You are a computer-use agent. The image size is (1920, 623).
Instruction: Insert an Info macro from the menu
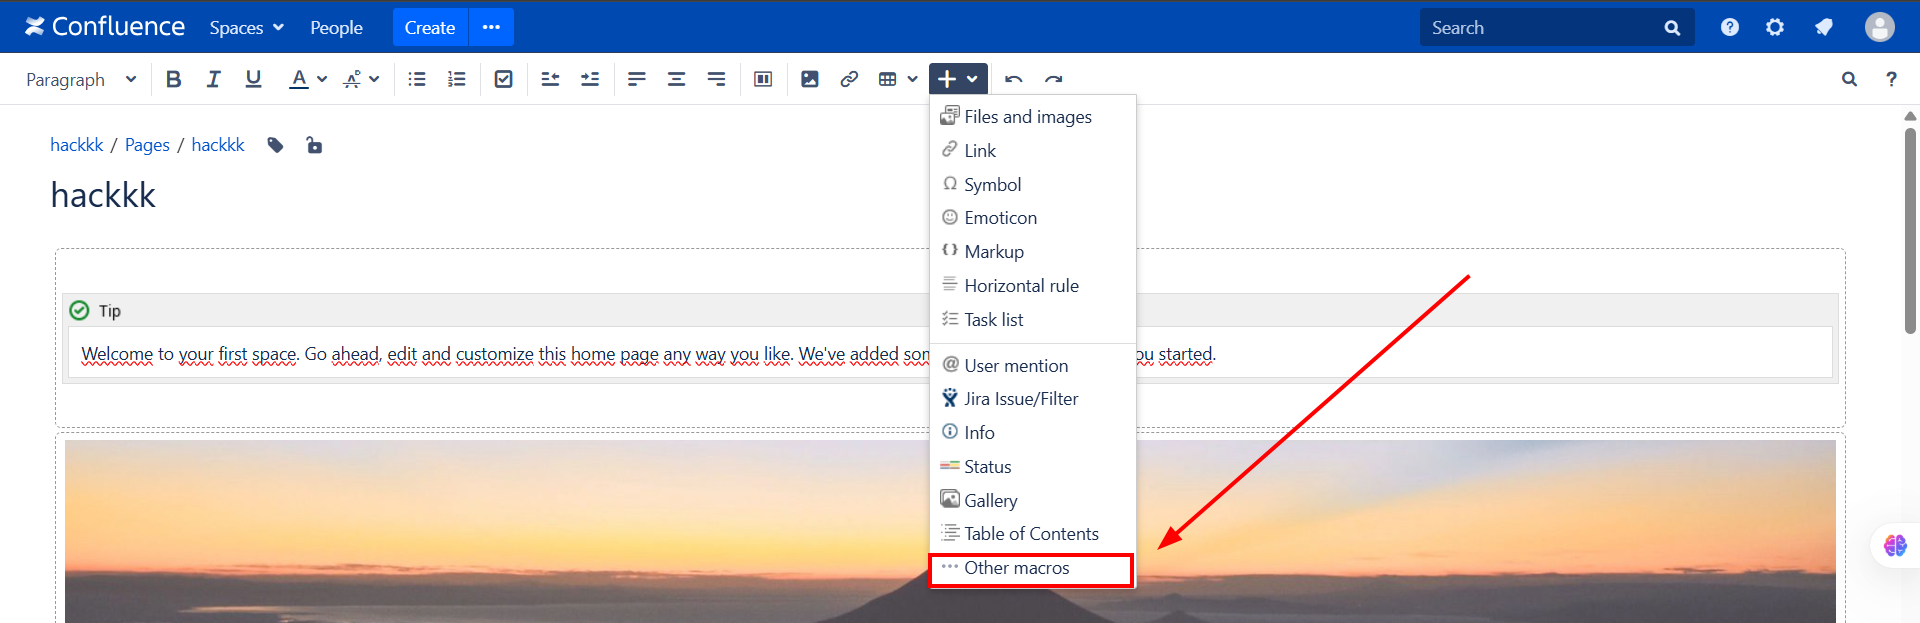[x=1032, y=433]
